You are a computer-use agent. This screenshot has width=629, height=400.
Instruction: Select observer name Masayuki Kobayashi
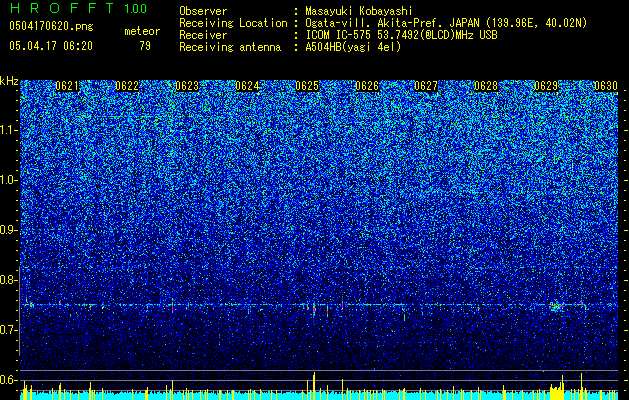(358, 11)
